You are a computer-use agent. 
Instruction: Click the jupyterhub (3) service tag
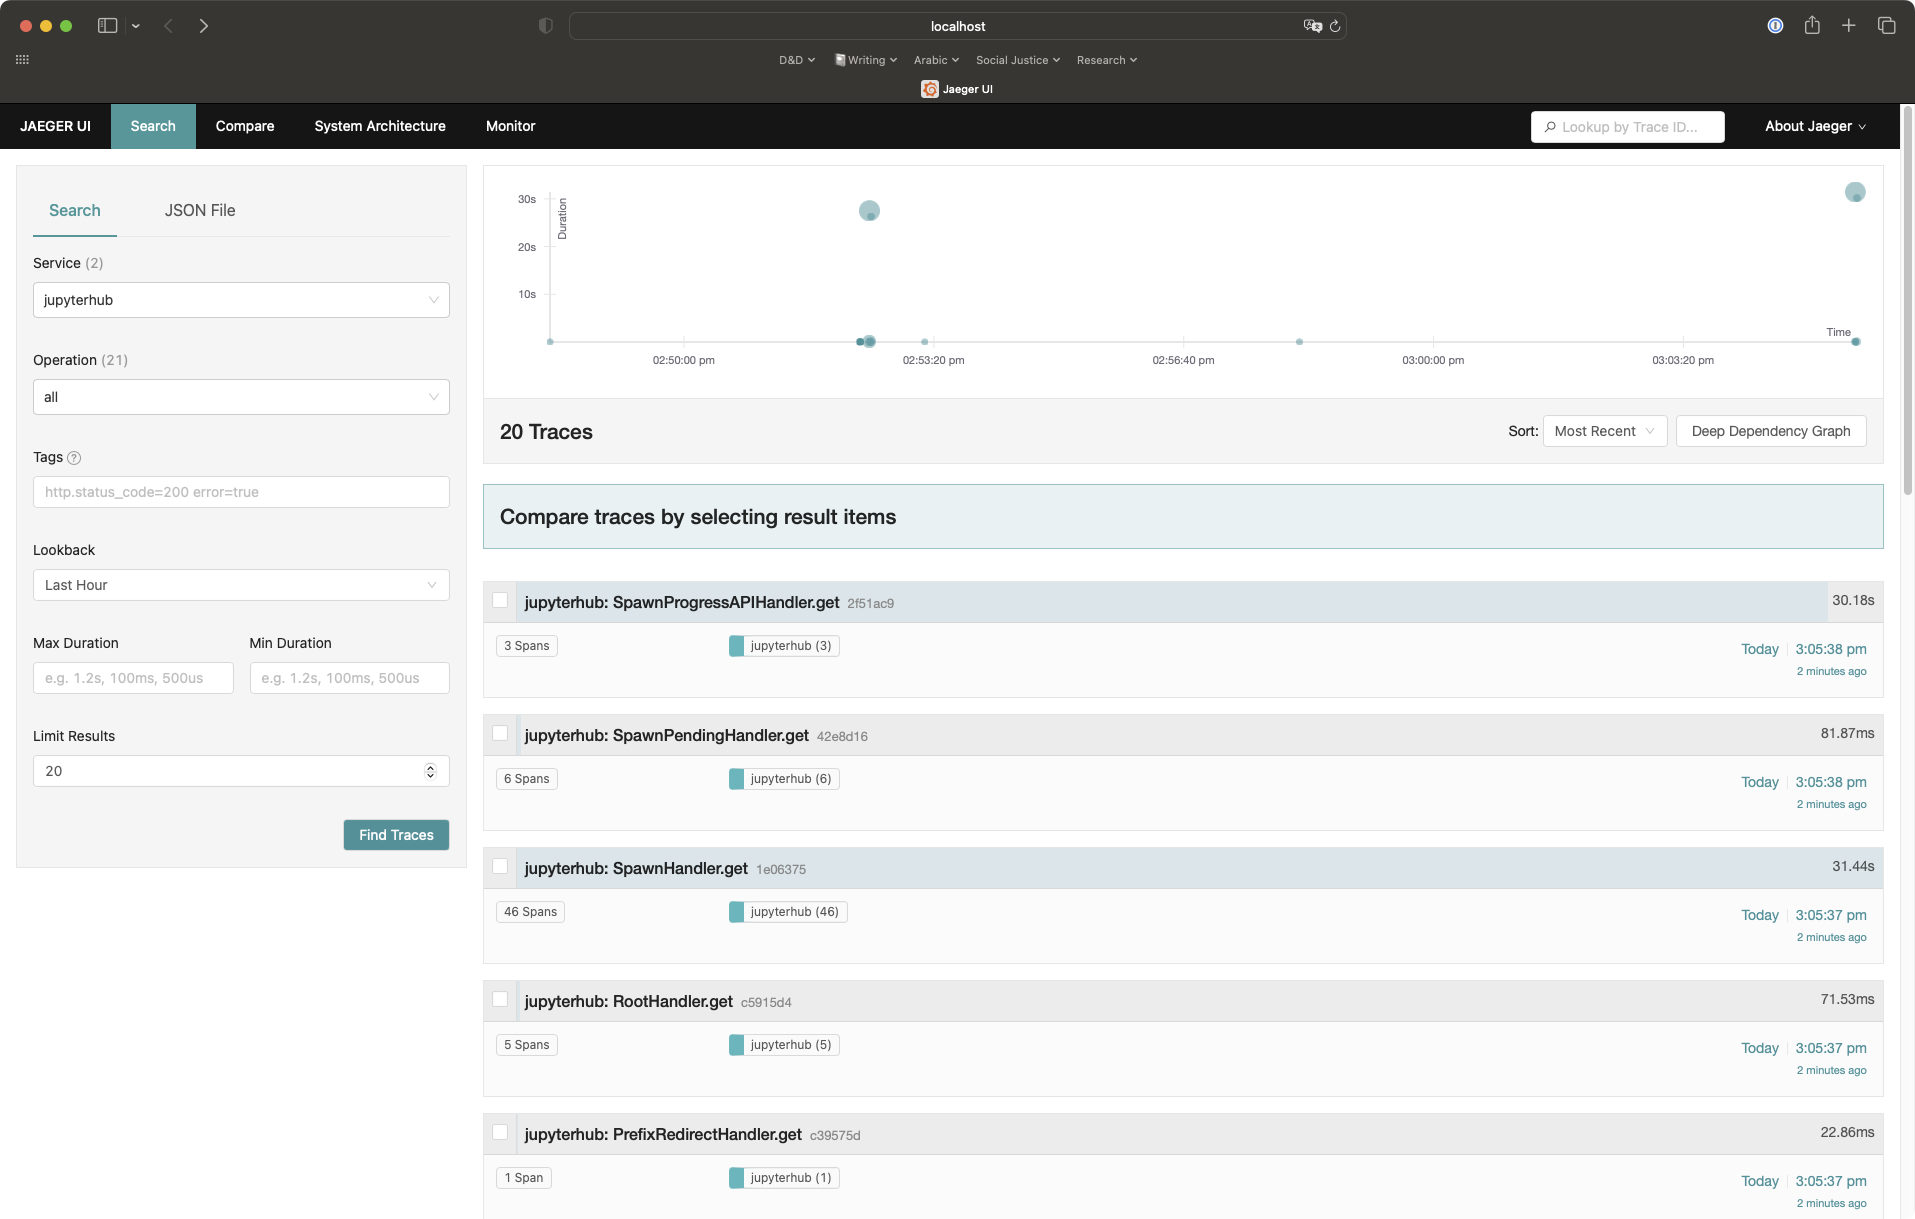click(x=784, y=646)
